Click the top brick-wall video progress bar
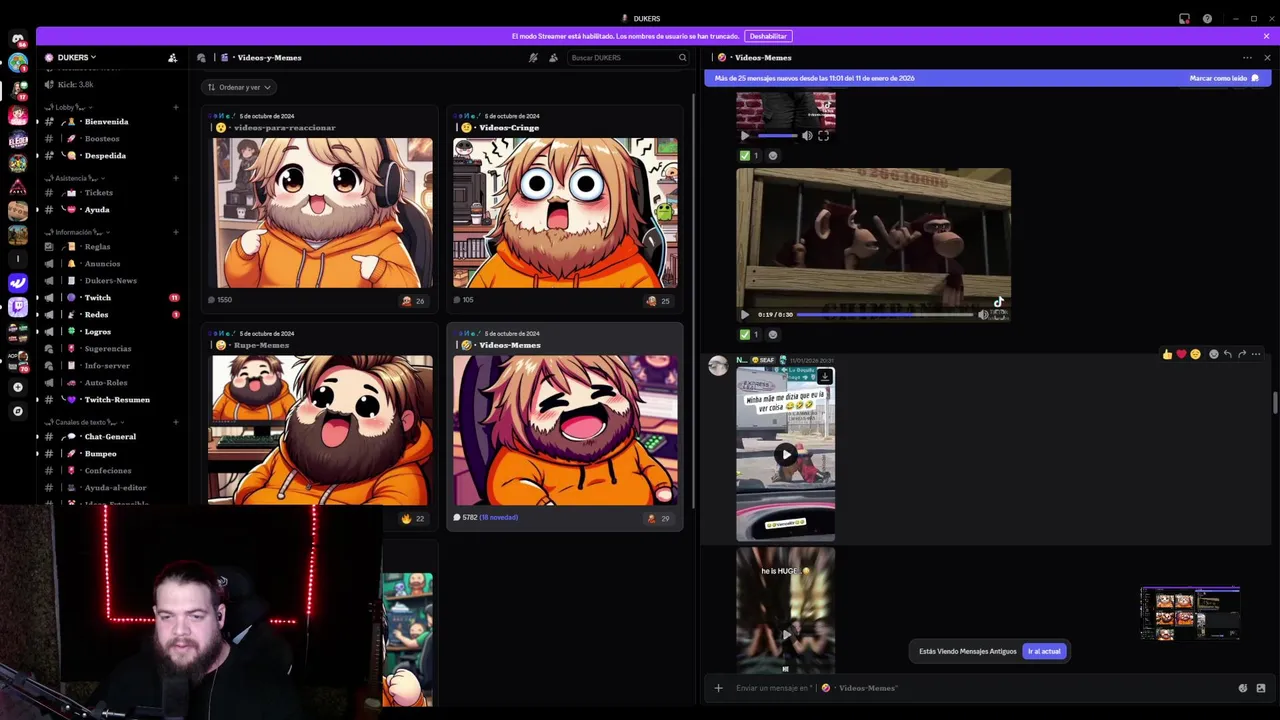 point(777,135)
